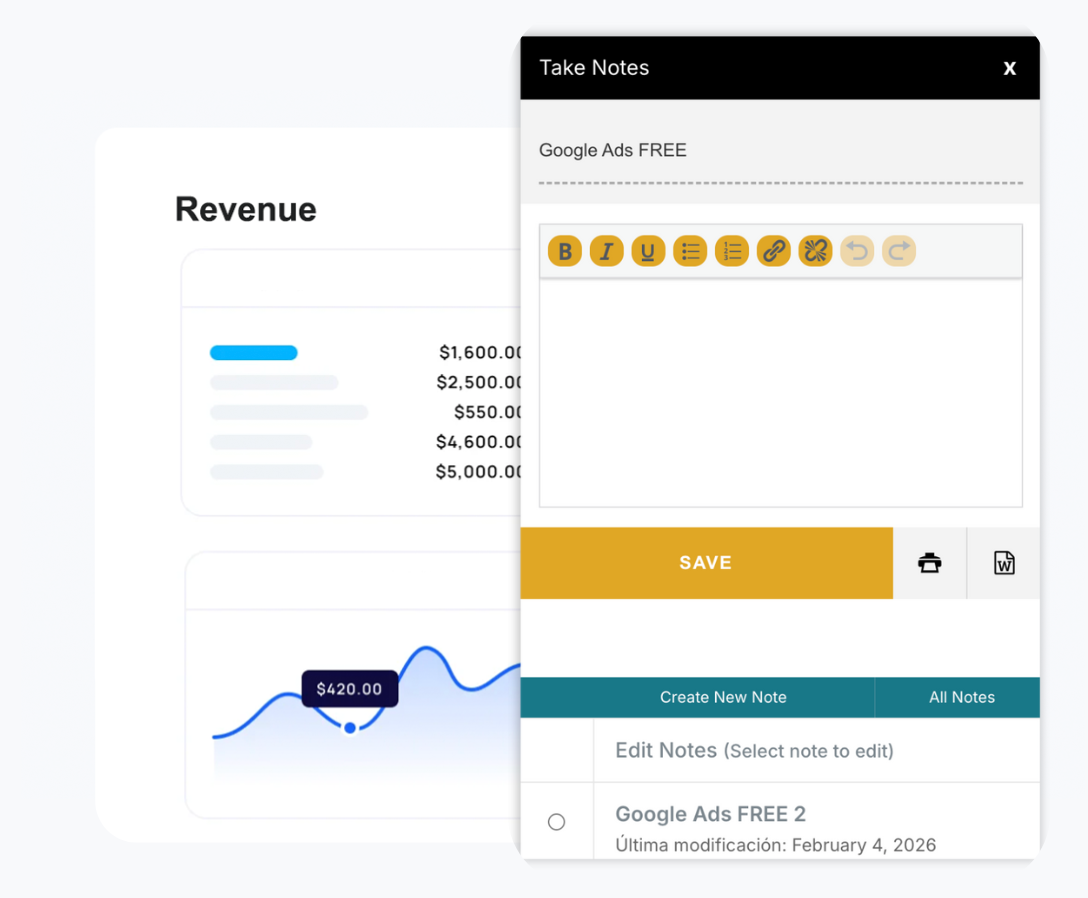Export note as Word document
1088x898 pixels.
tap(1004, 563)
